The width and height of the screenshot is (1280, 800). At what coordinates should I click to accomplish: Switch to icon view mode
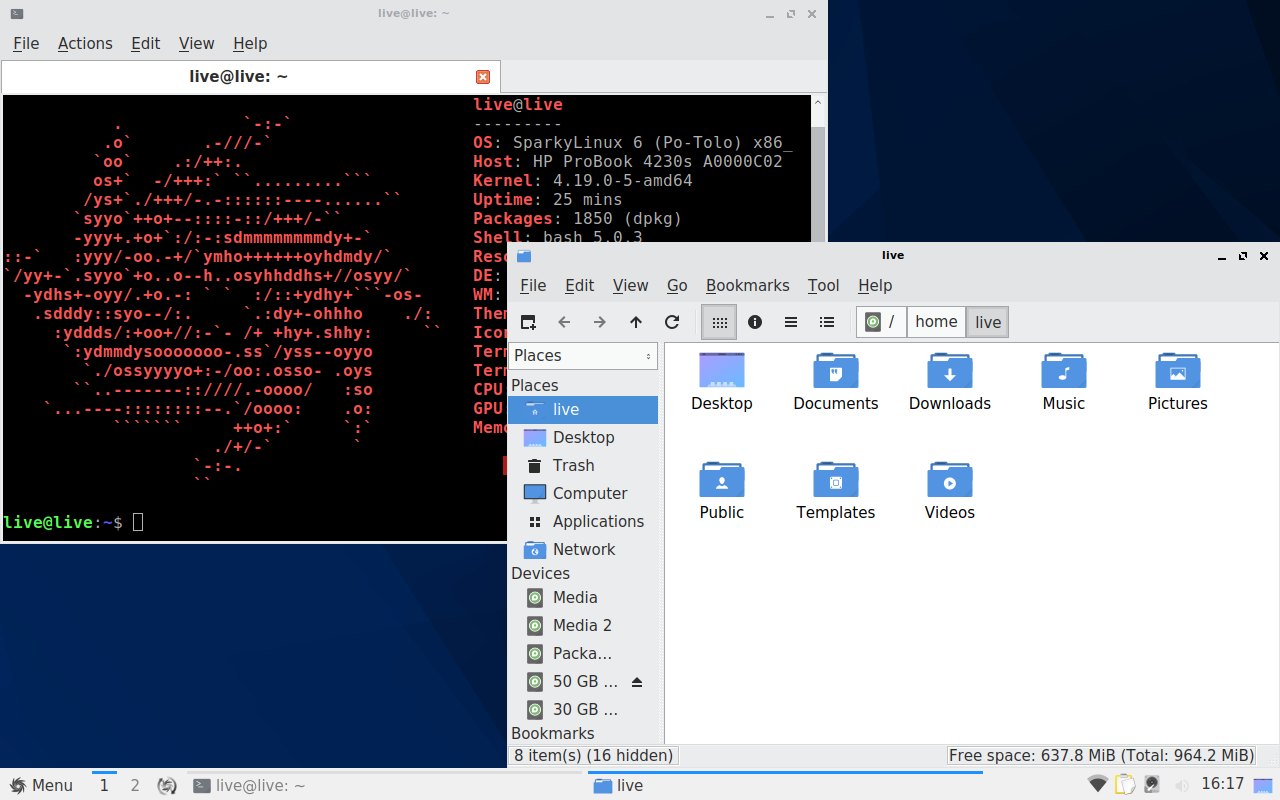tap(719, 321)
